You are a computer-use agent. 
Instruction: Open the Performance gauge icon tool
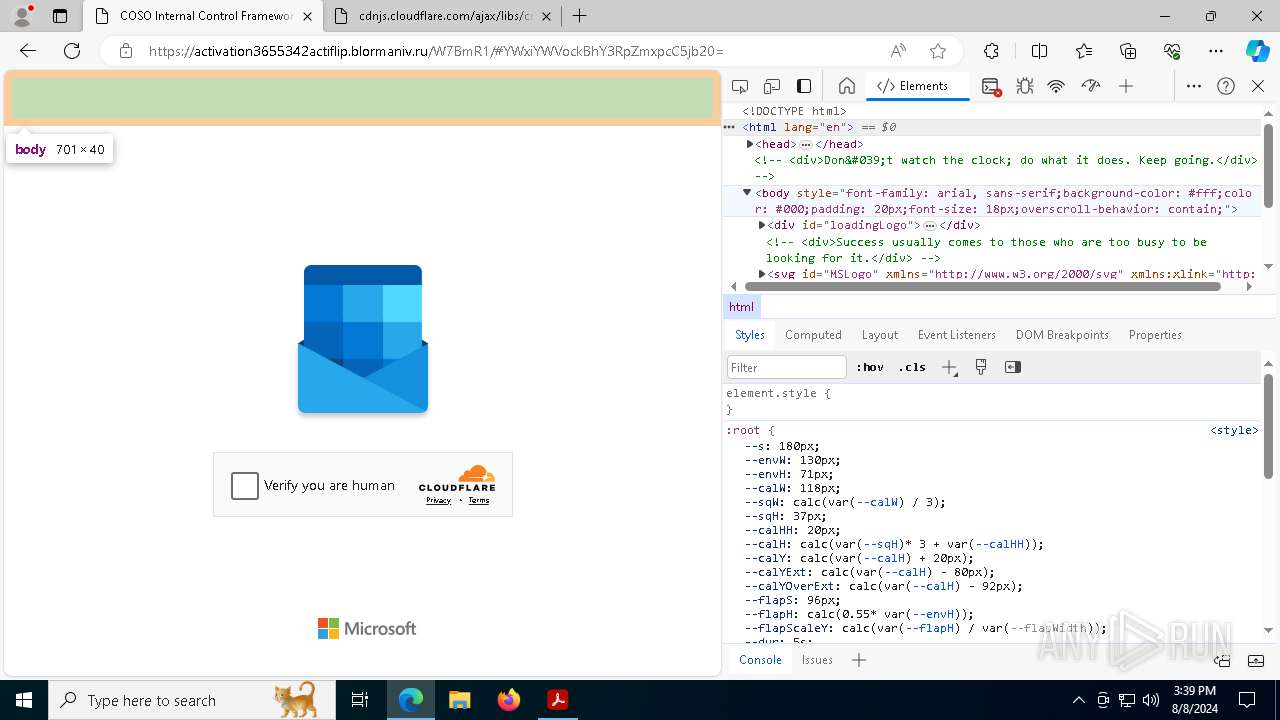click(x=1091, y=86)
